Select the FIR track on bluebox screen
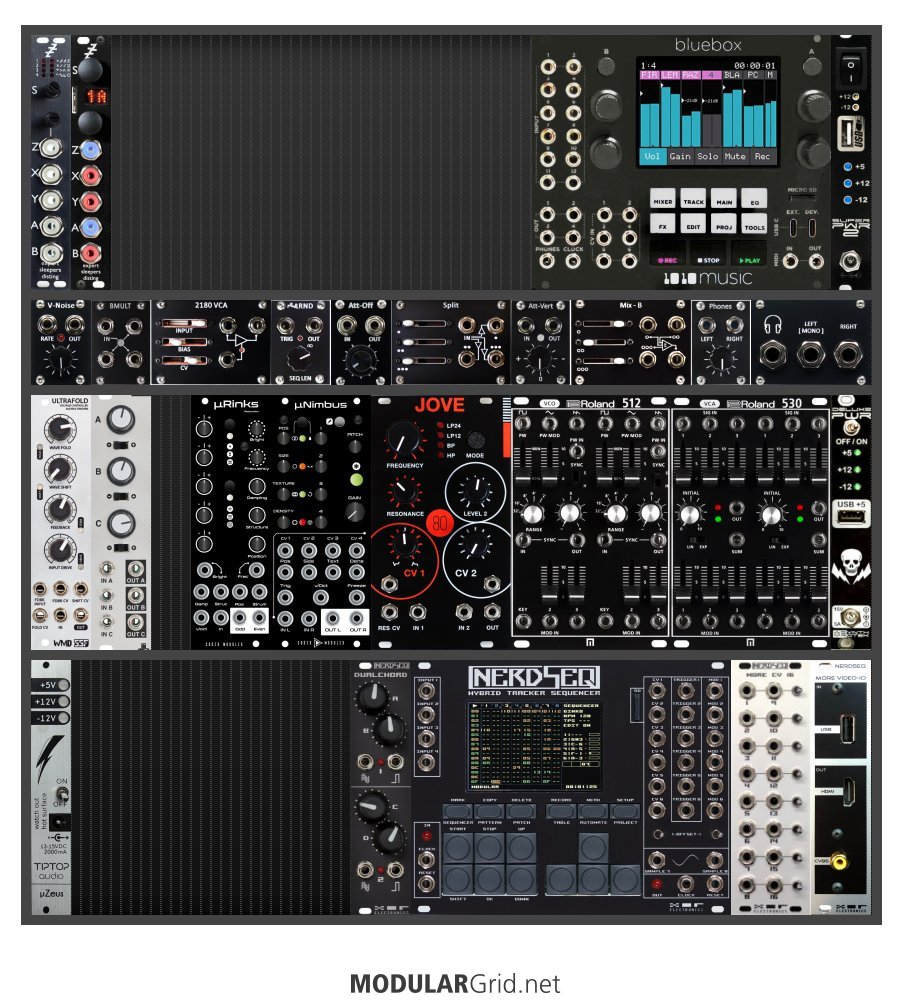The width and height of the screenshot is (912, 1005). (649, 75)
